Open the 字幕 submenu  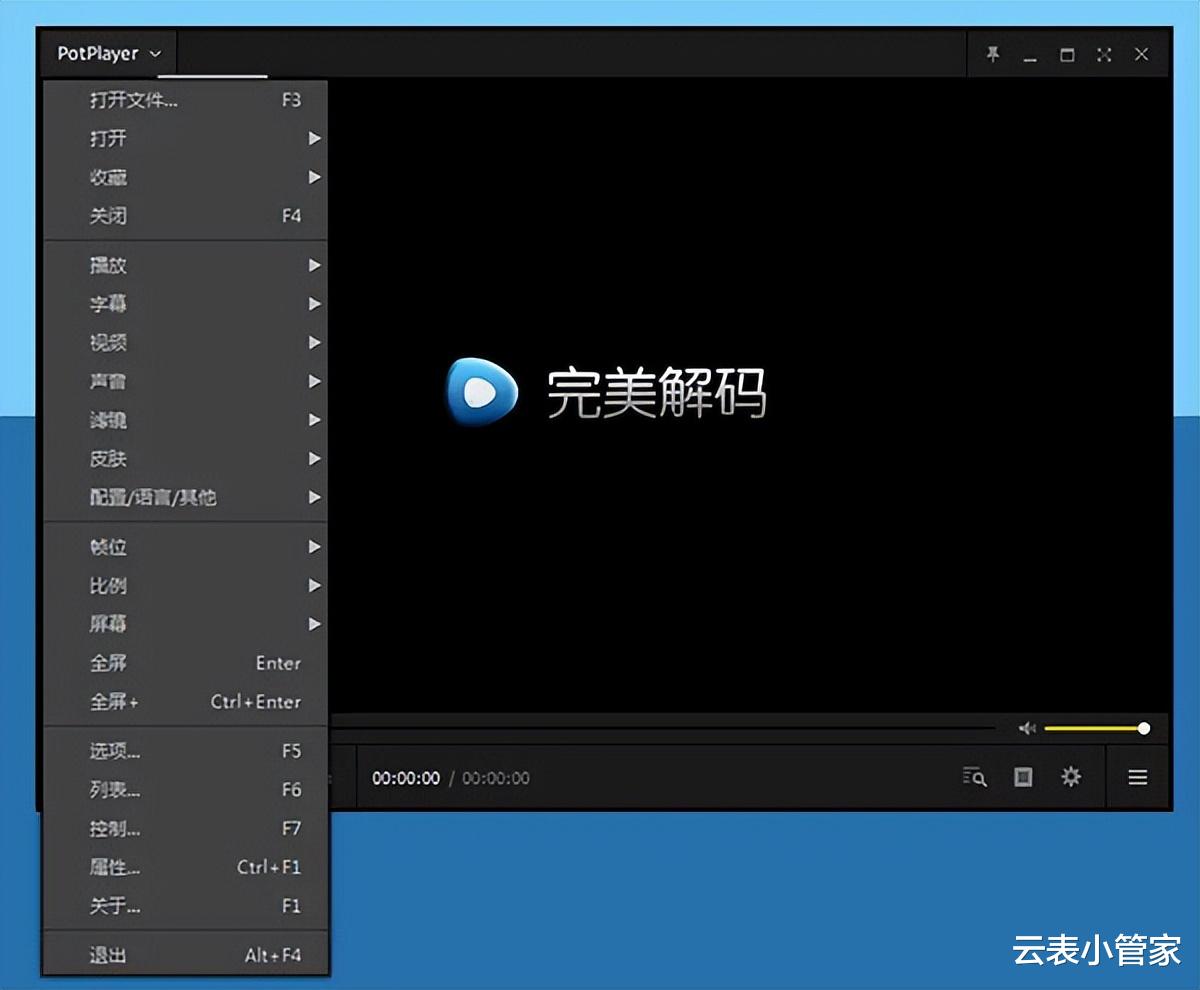coord(186,304)
